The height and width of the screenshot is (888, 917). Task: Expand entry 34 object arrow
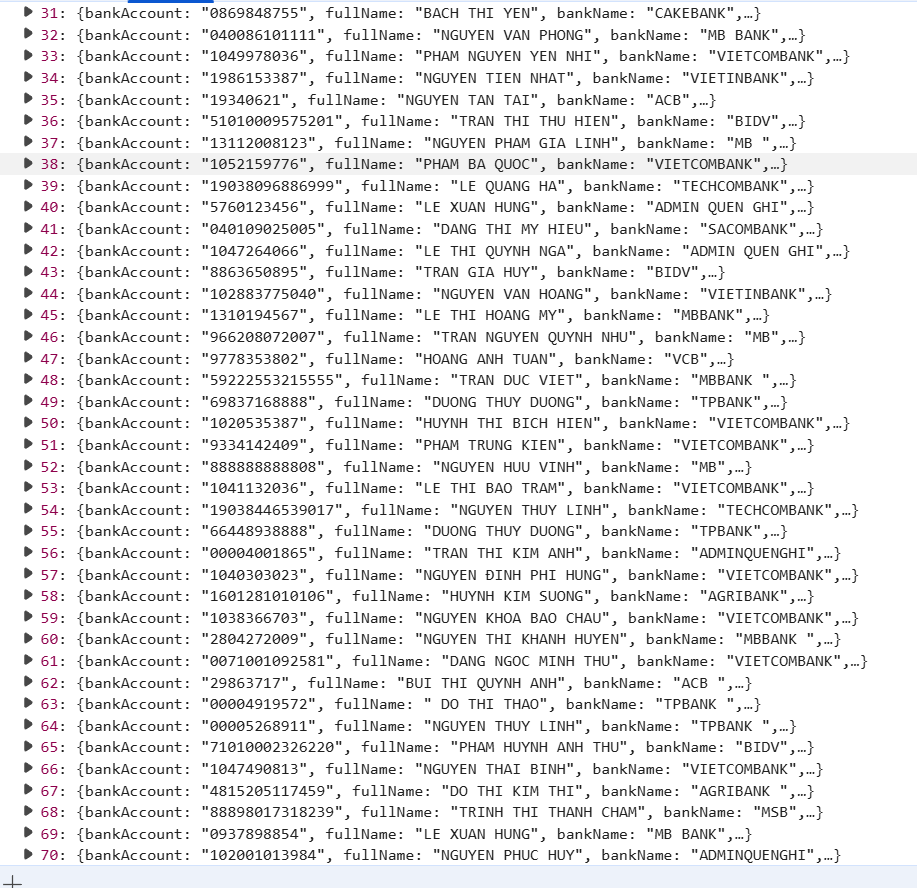coord(27,77)
